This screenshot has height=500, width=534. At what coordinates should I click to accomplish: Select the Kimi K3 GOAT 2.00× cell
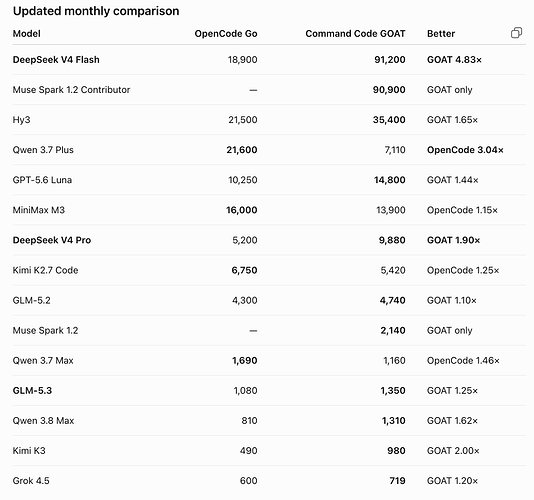[453, 451]
